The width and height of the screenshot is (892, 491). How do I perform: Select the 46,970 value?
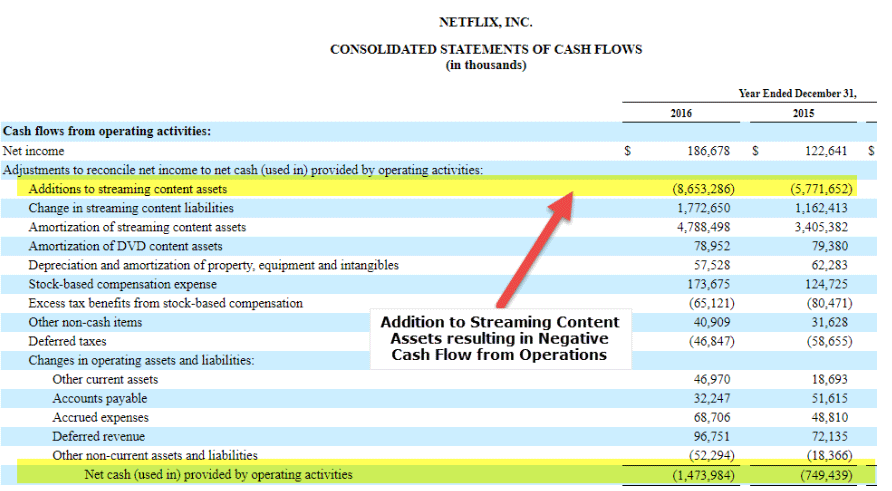tap(712, 379)
